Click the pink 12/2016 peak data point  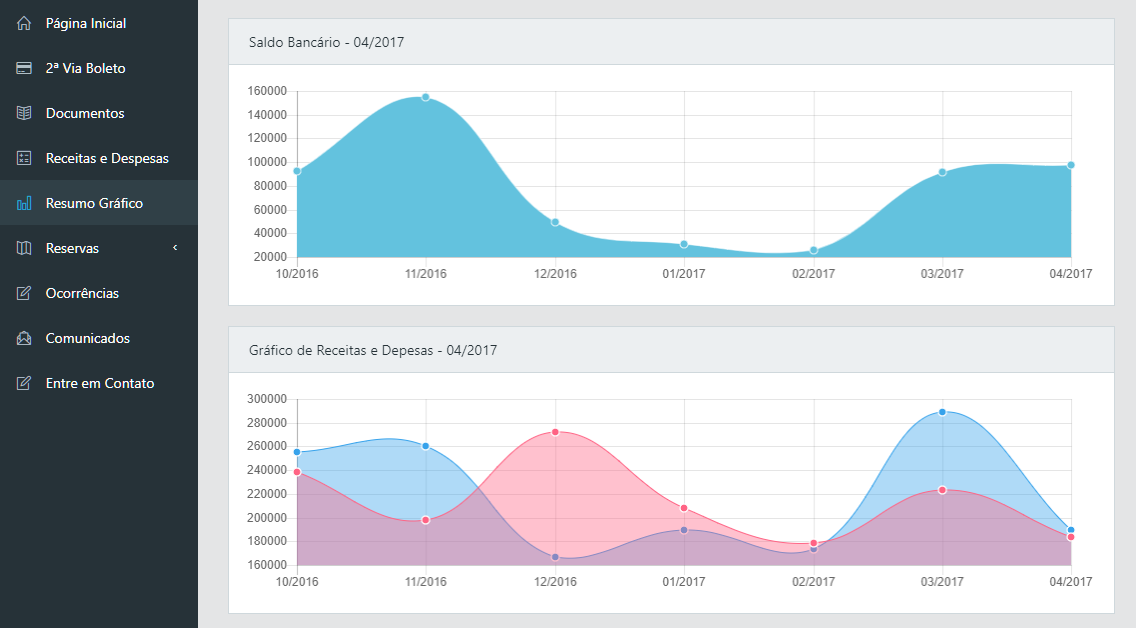click(555, 432)
